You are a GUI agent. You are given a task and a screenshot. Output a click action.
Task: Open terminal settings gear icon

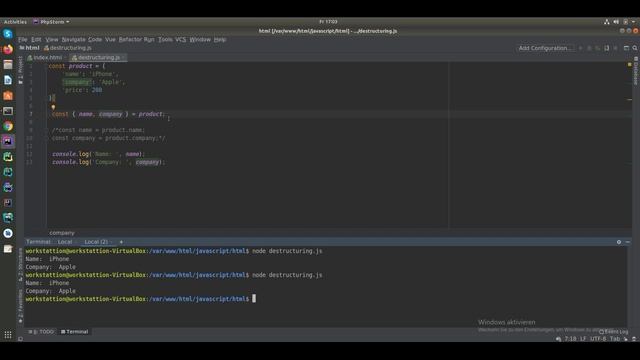click(619, 242)
